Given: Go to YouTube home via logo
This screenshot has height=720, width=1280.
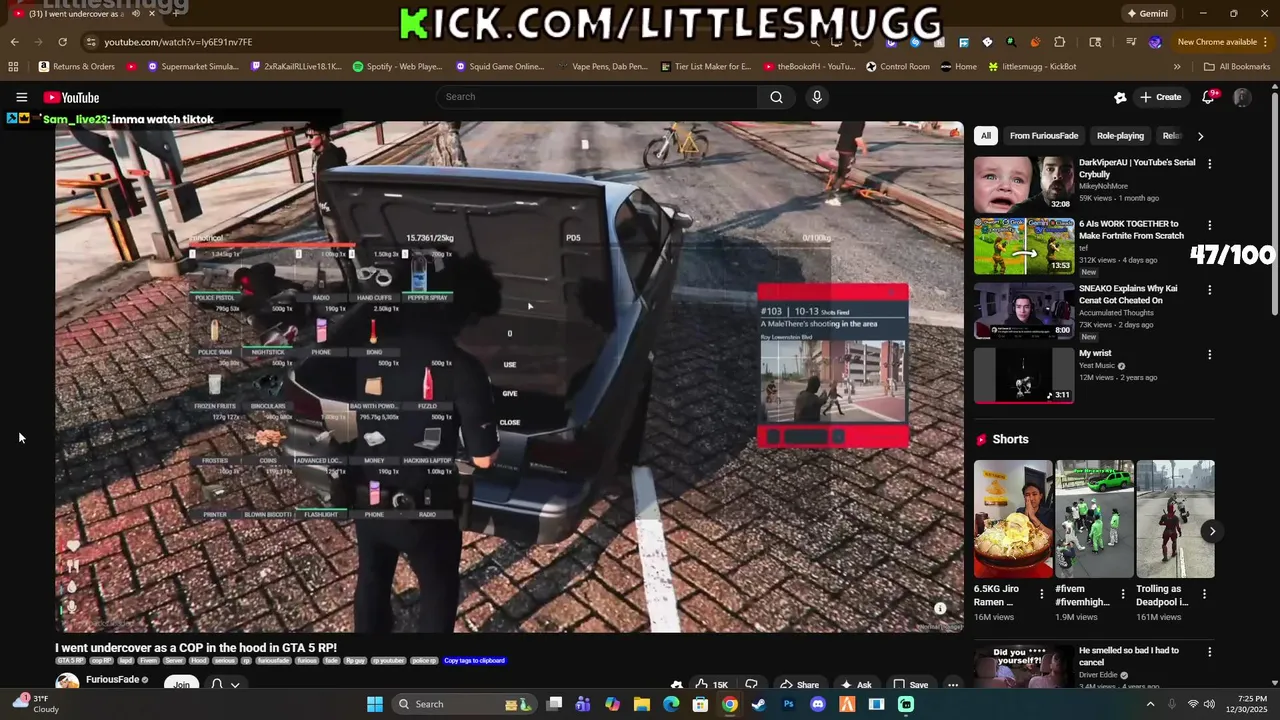Looking at the screenshot, I should (71, 97).
